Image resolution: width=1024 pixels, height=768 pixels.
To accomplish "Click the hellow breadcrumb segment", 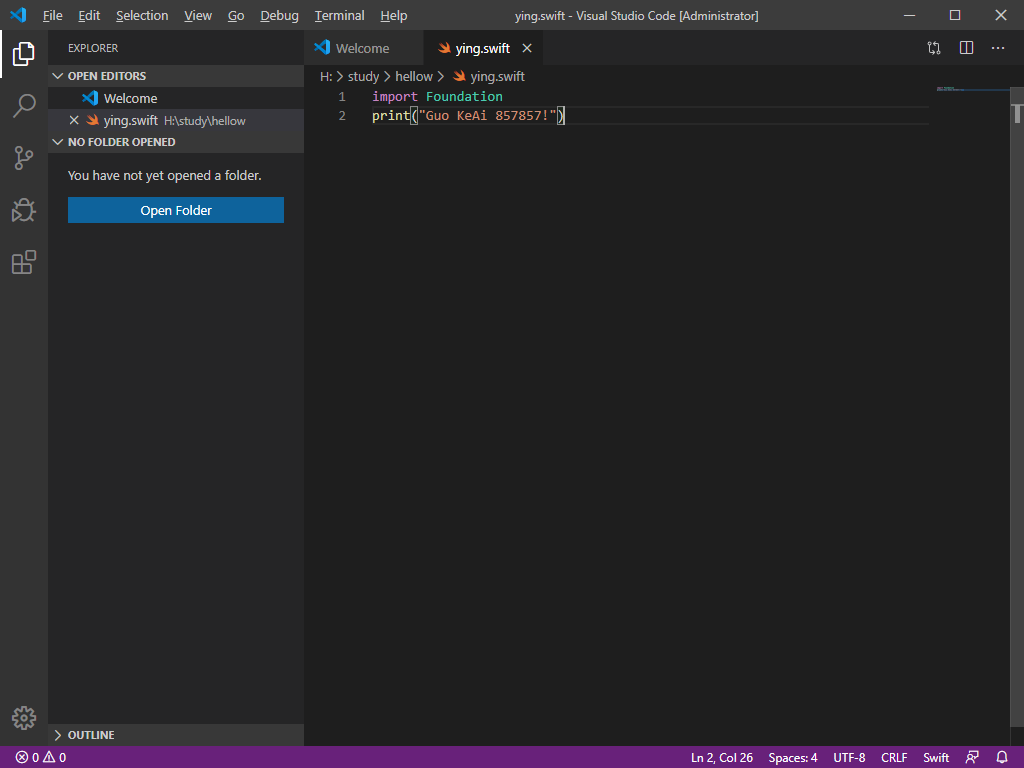I will (x=414, y=76).
